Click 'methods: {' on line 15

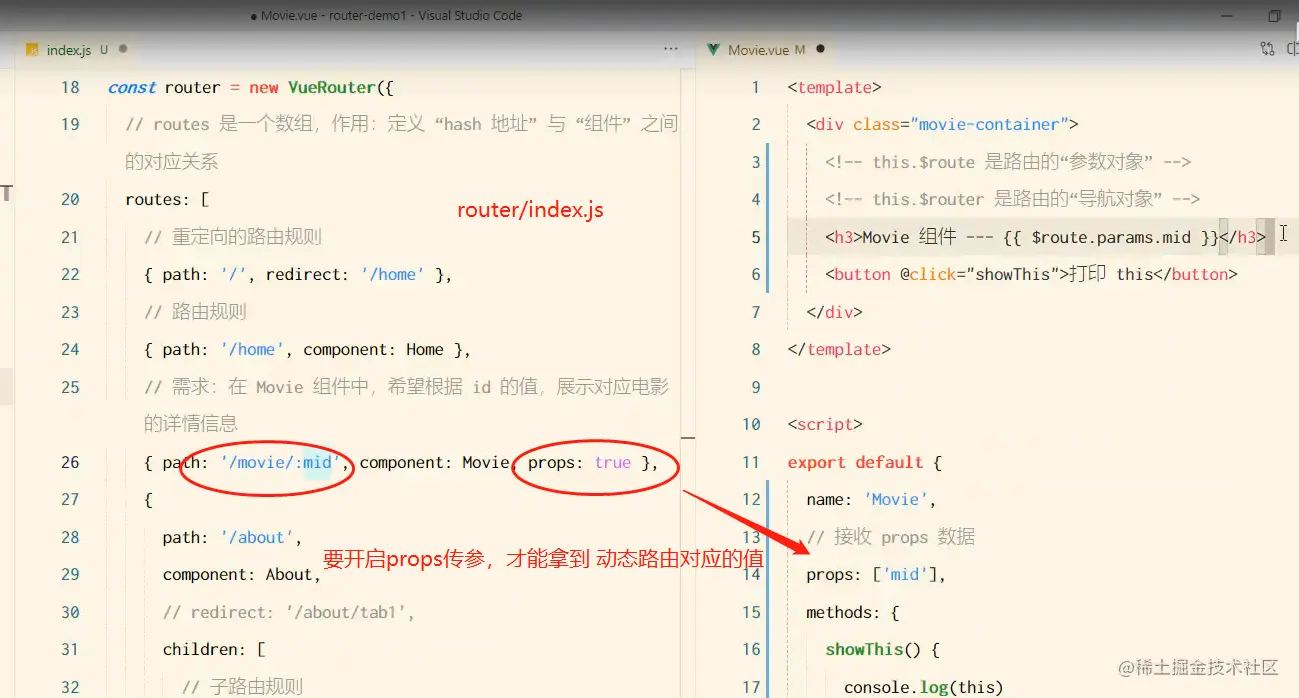click(x=853, y=612)
